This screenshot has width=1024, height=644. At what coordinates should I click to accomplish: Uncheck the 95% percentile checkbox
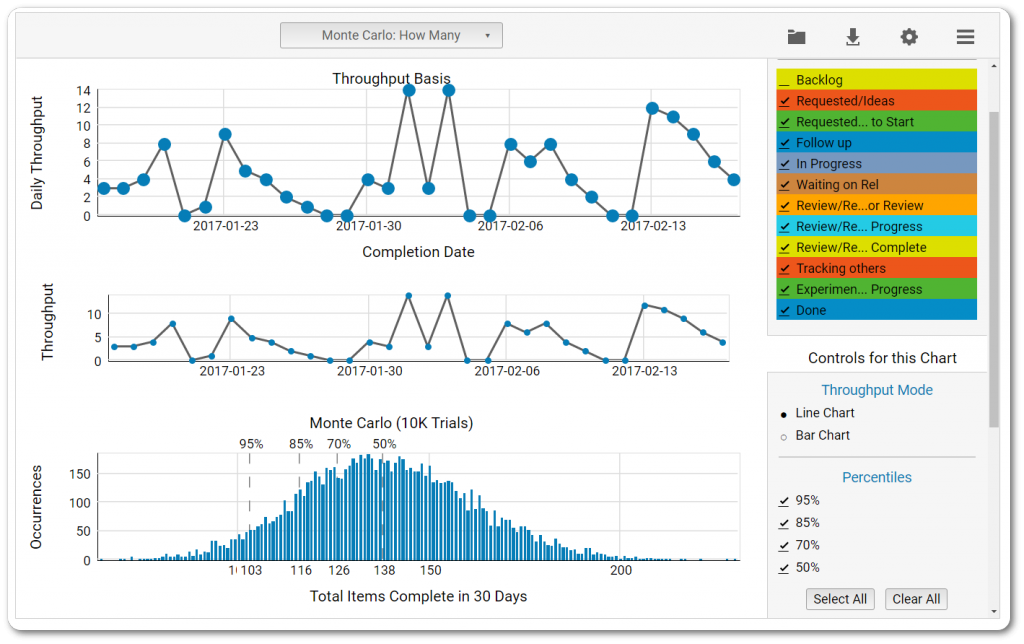[x=784, y=501]
